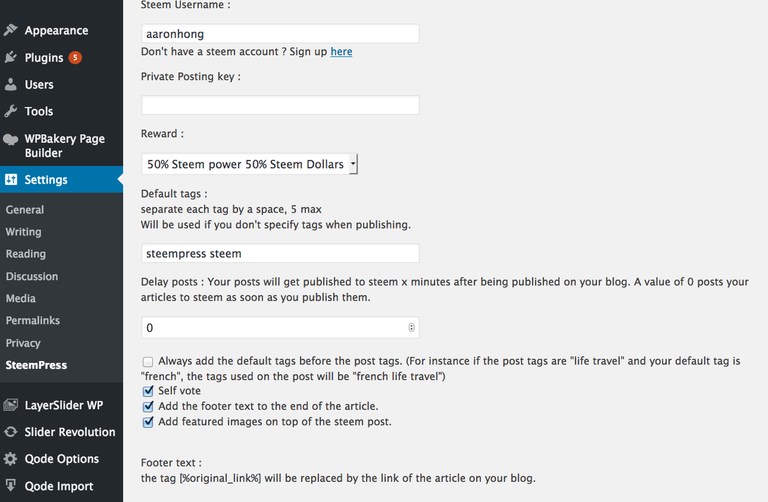The height and width of the screenshot is (502, 768).
Task: Click the Private Posting key field
Action: coord(280,105)
